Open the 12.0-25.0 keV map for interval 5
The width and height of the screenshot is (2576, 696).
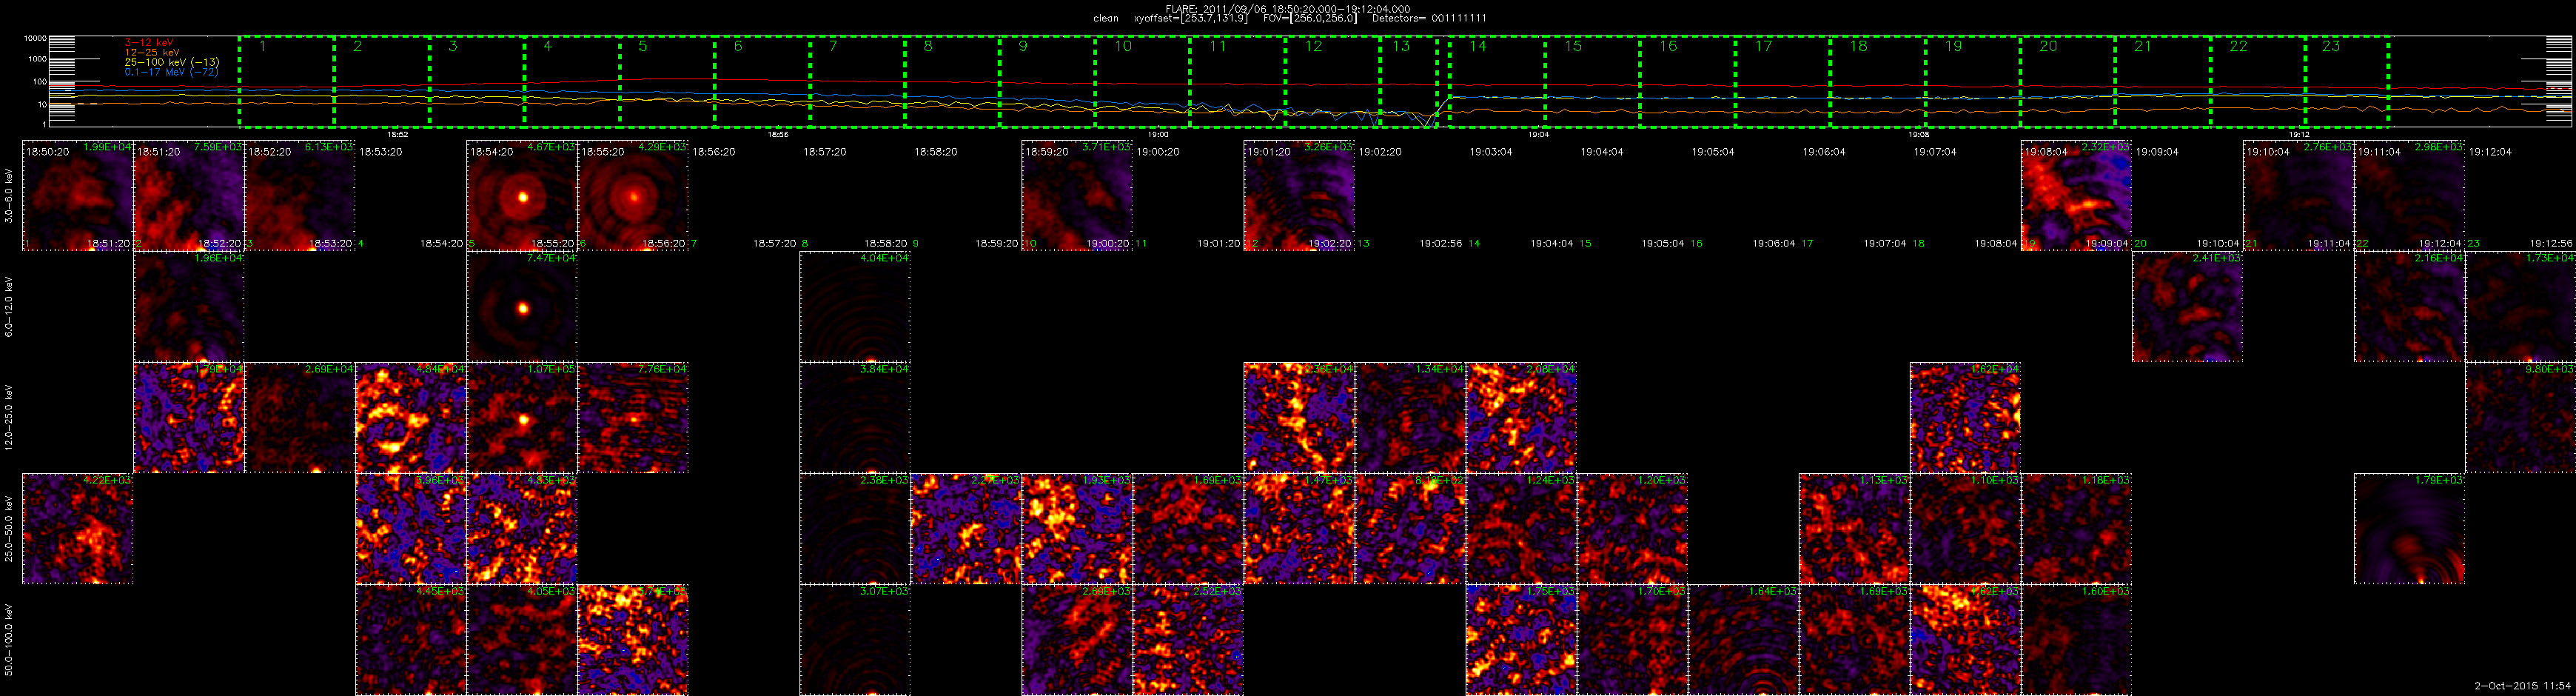(522, 418)
